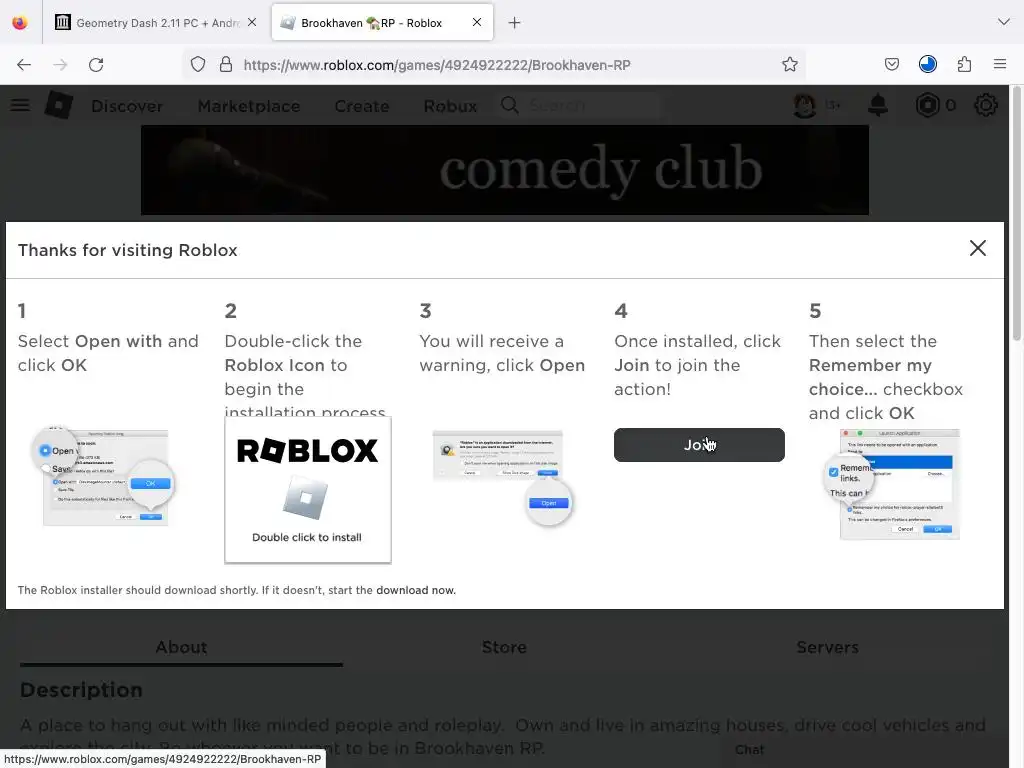Screen dimensions: 1024x768
Task: Open Roblox side navigation hamburger menu
Action: pyautogui.click(x=20, y=105)
